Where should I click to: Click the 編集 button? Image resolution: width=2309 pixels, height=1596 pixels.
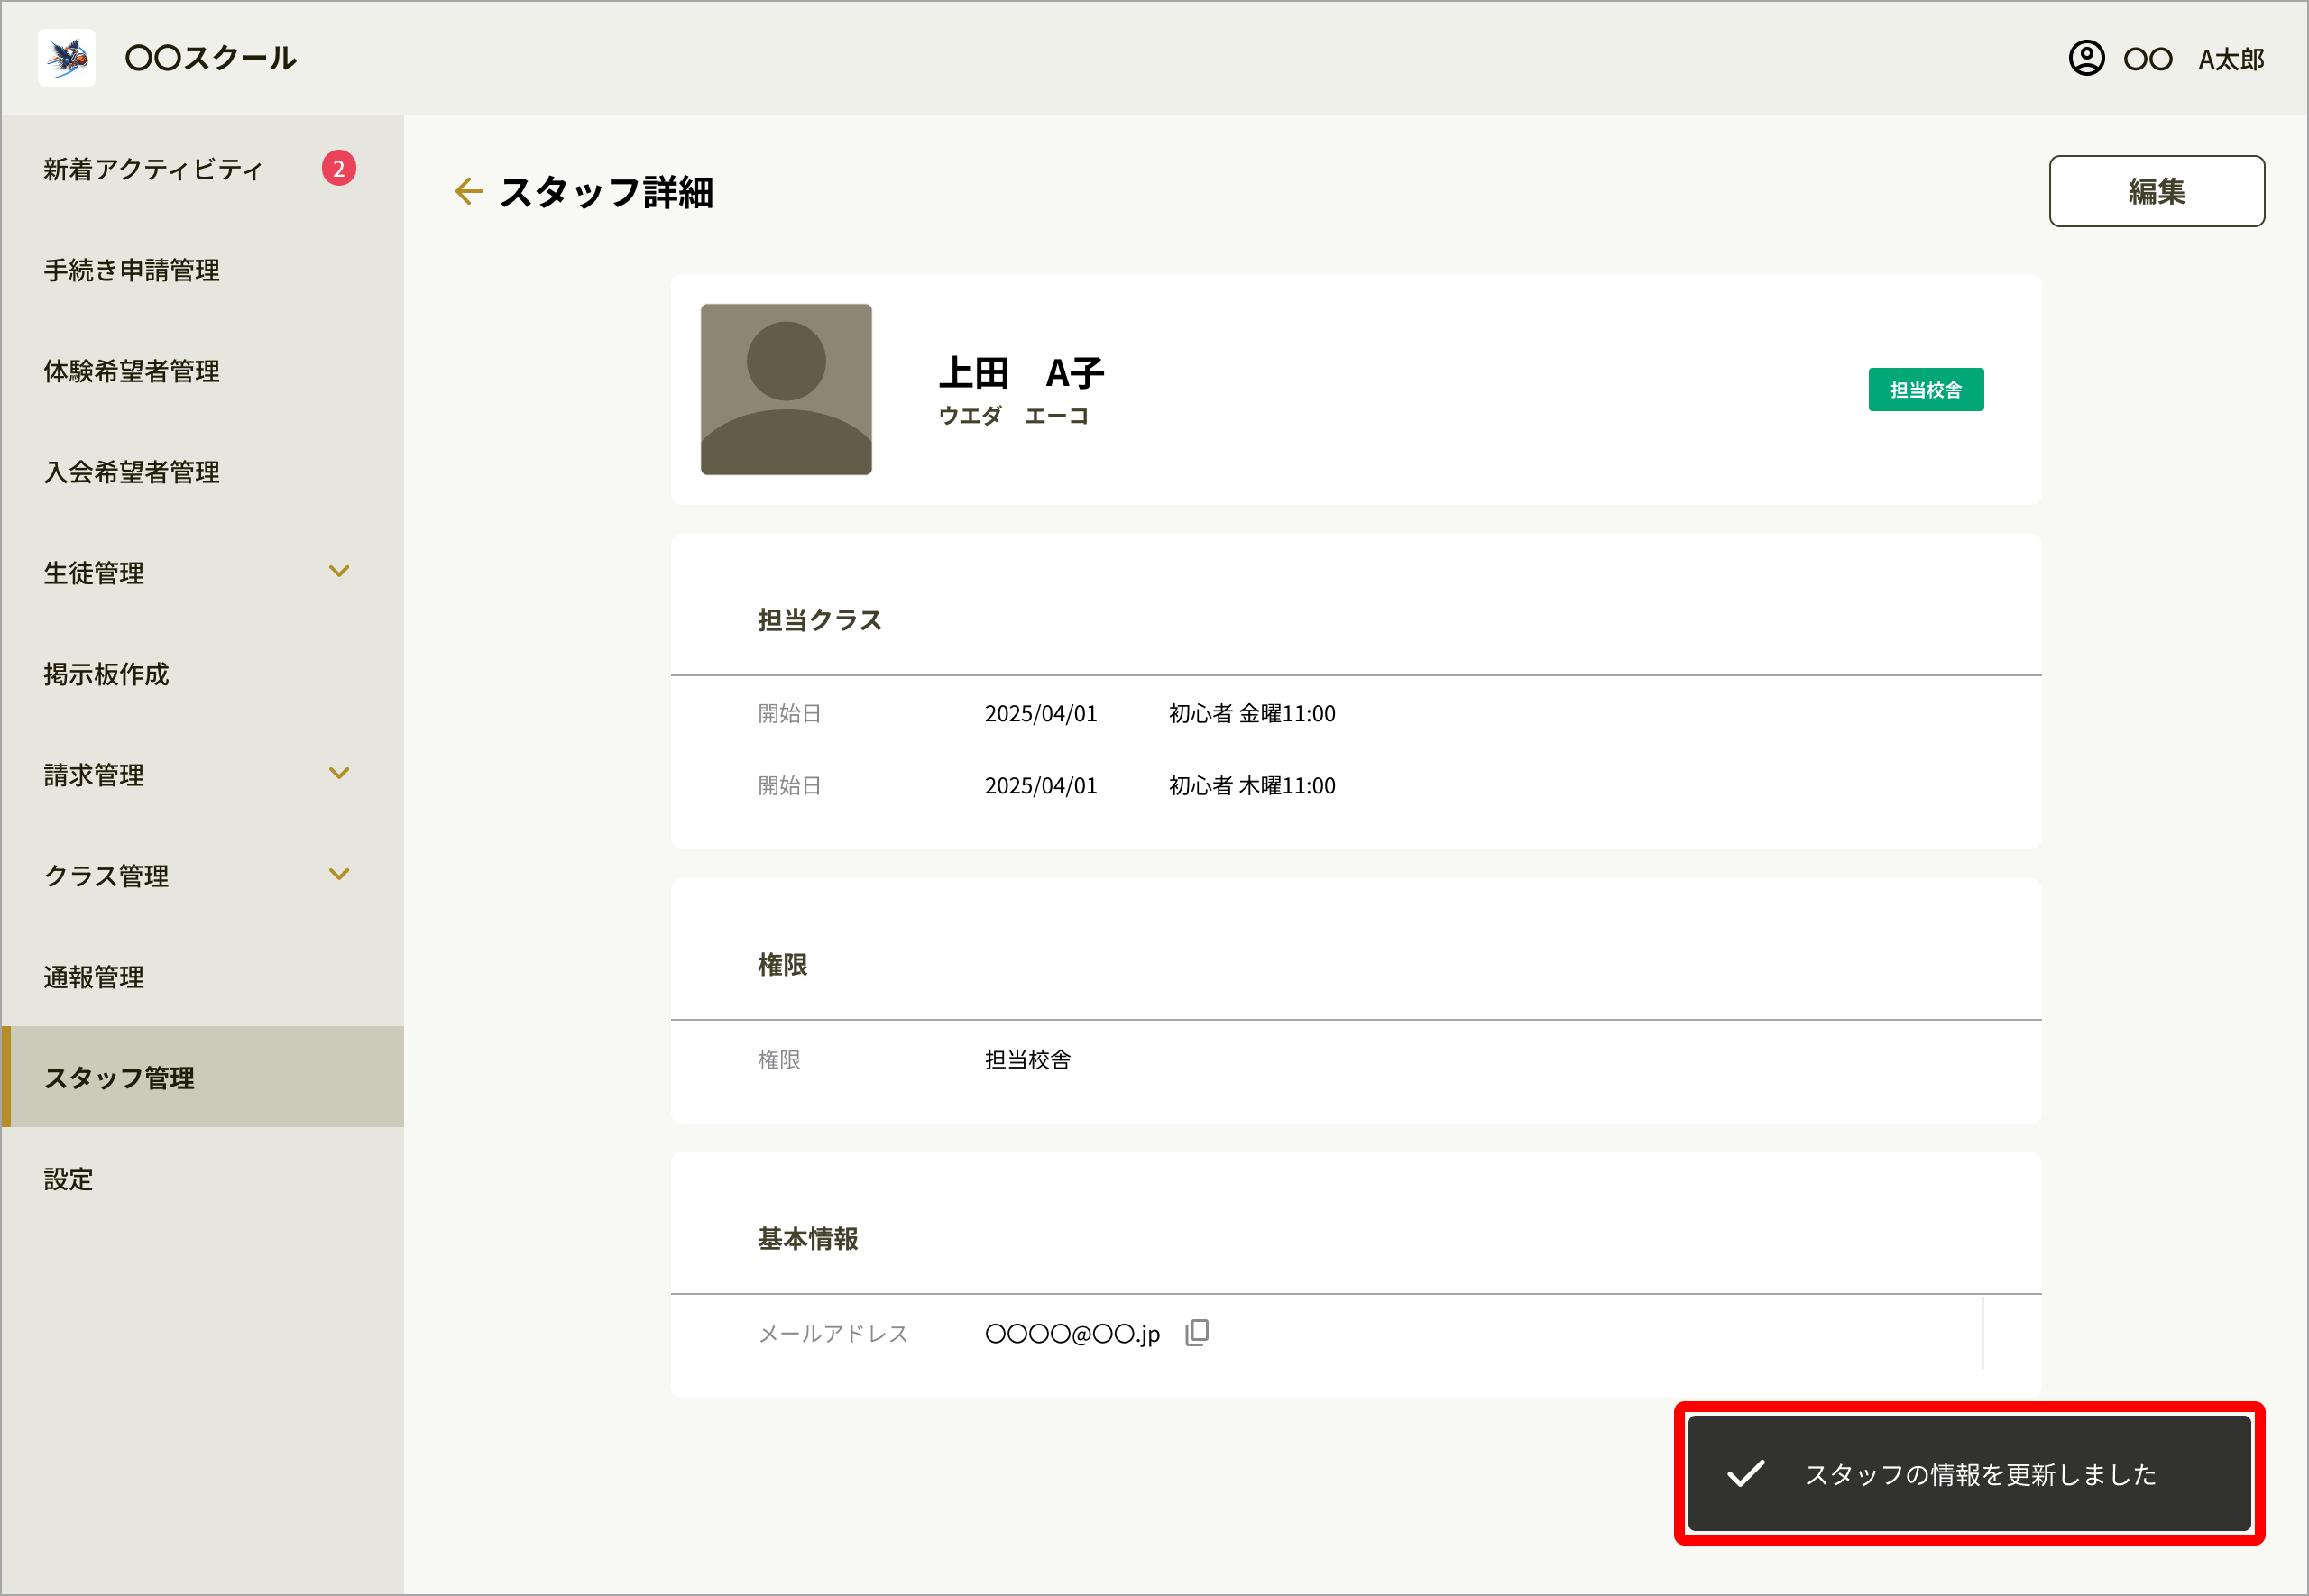pyautogui.click(x=2156, y=191)
